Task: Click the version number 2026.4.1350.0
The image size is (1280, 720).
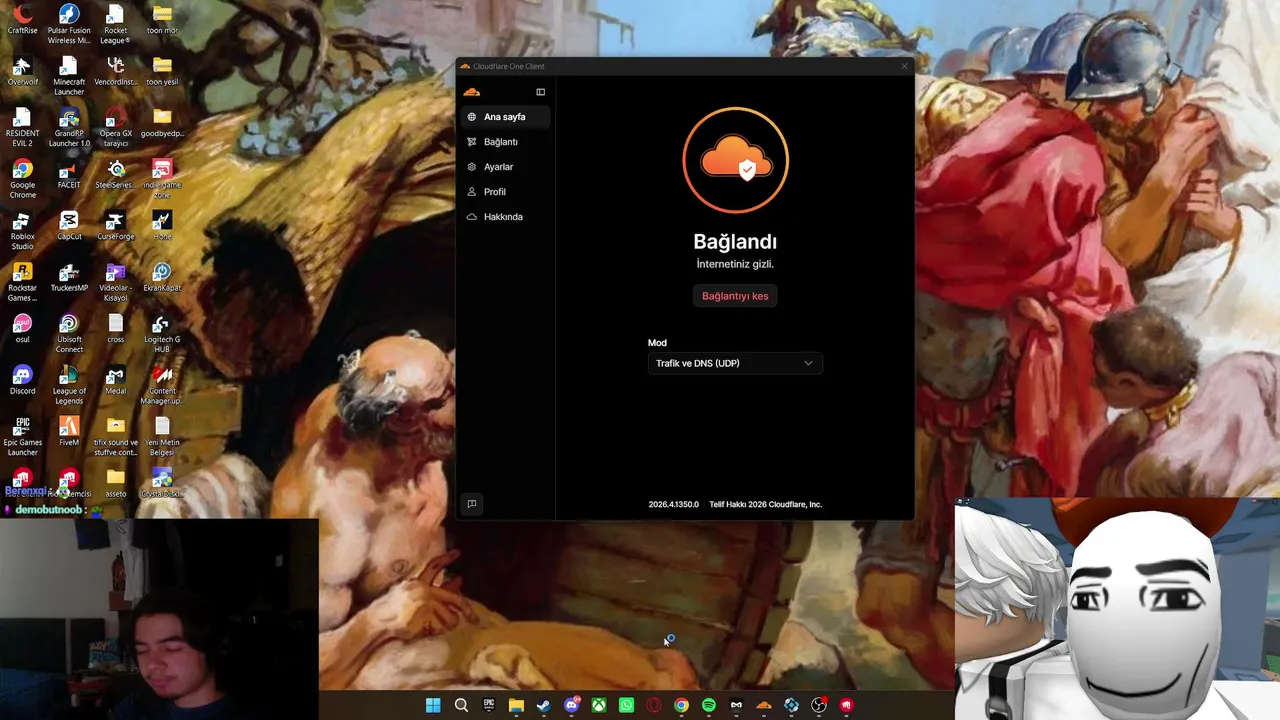Action: 674,505
